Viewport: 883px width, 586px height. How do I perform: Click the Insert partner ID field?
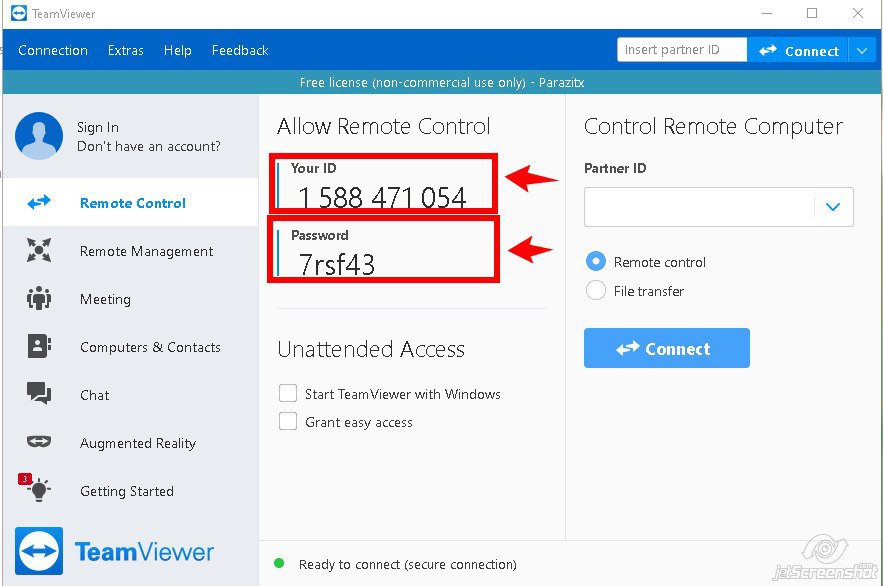(x=681, y=50)
